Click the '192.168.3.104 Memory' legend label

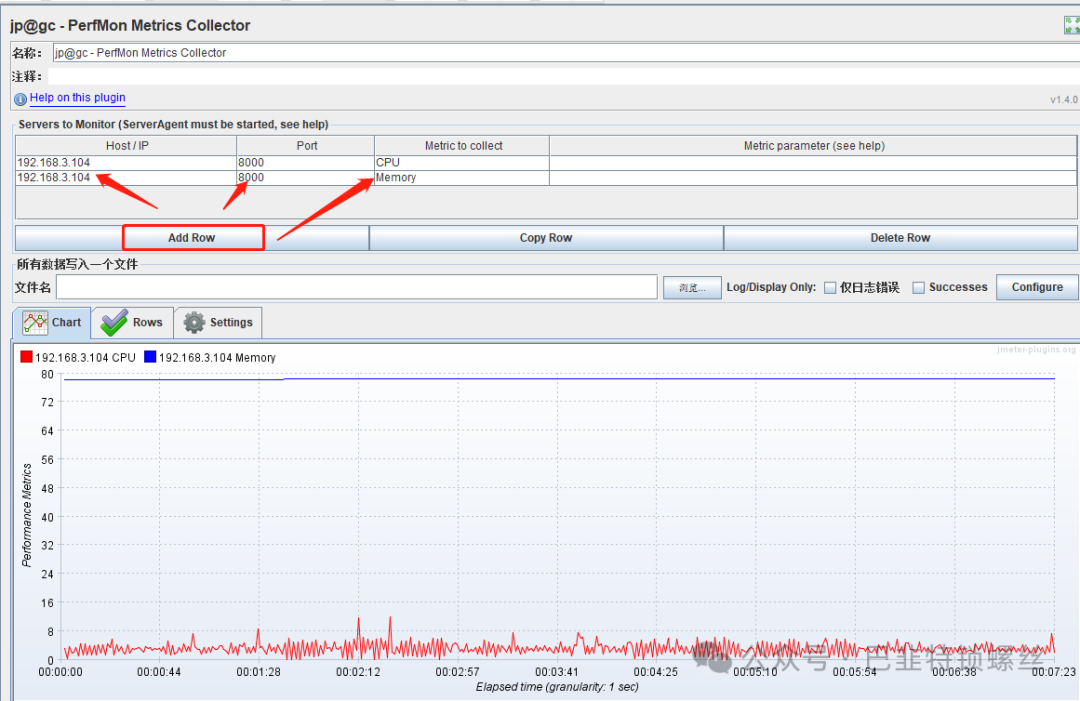(217, 357)
